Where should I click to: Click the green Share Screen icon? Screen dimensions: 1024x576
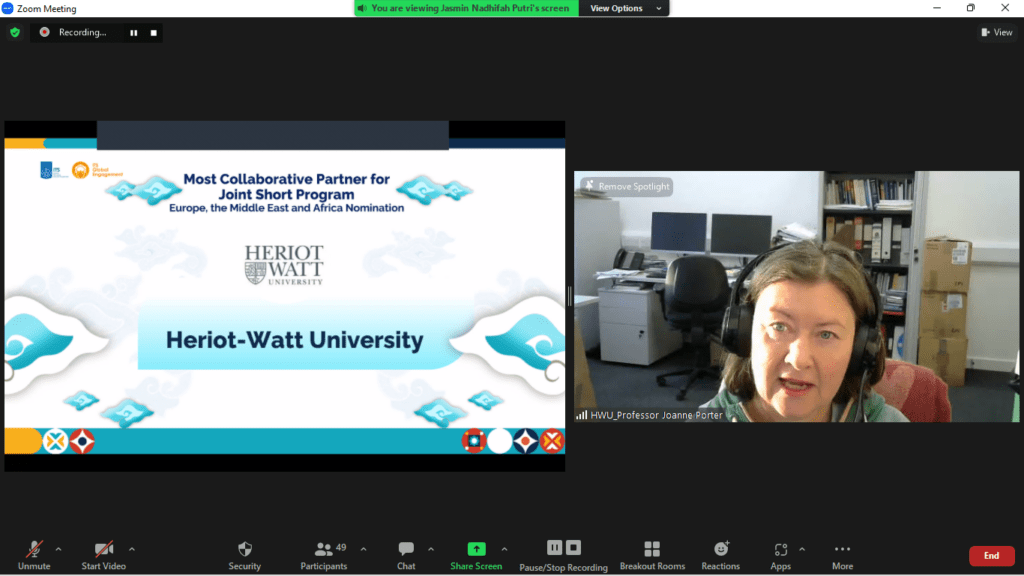(476, 549)
